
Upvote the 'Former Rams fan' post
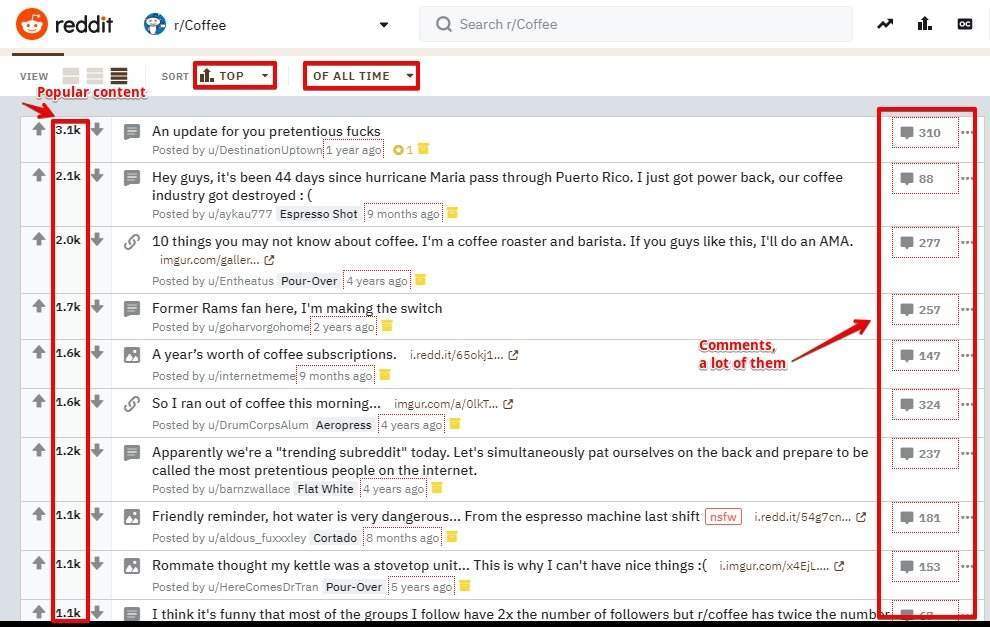(38, 307)
